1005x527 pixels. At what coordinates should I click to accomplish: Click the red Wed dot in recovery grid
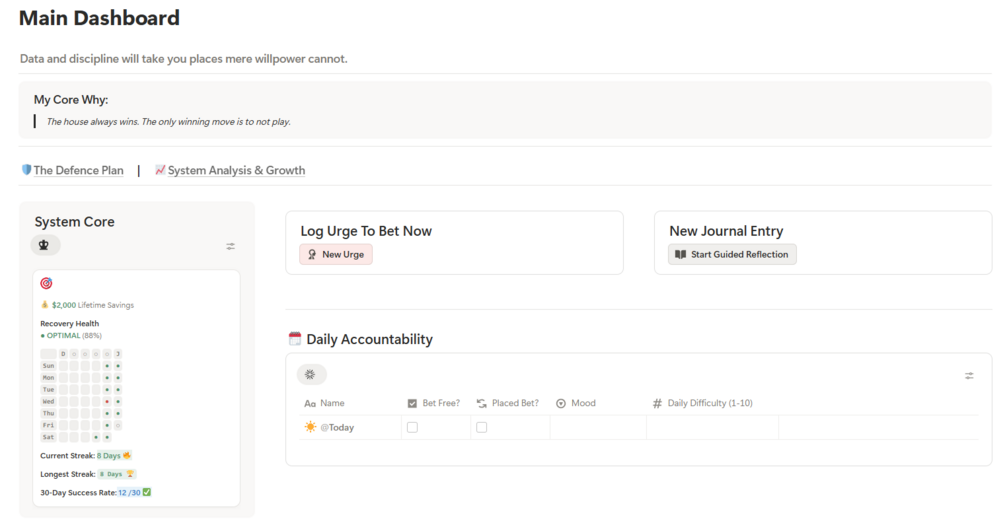point(107,401)
